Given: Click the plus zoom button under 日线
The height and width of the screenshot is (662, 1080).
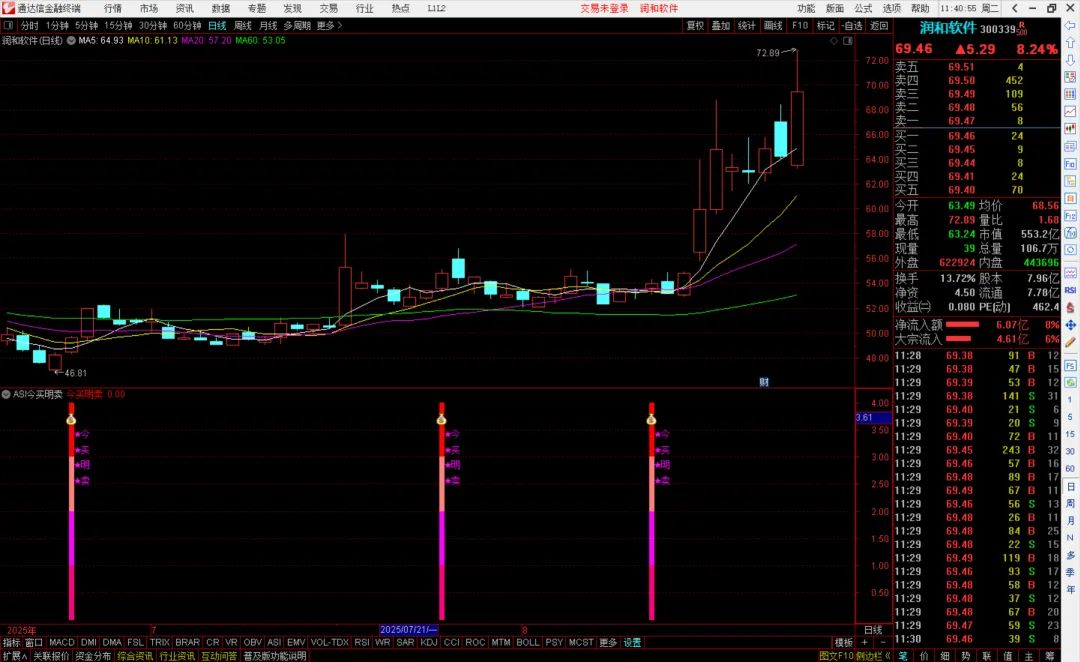Looking at the screenshot, I should (x=864, y=642).
